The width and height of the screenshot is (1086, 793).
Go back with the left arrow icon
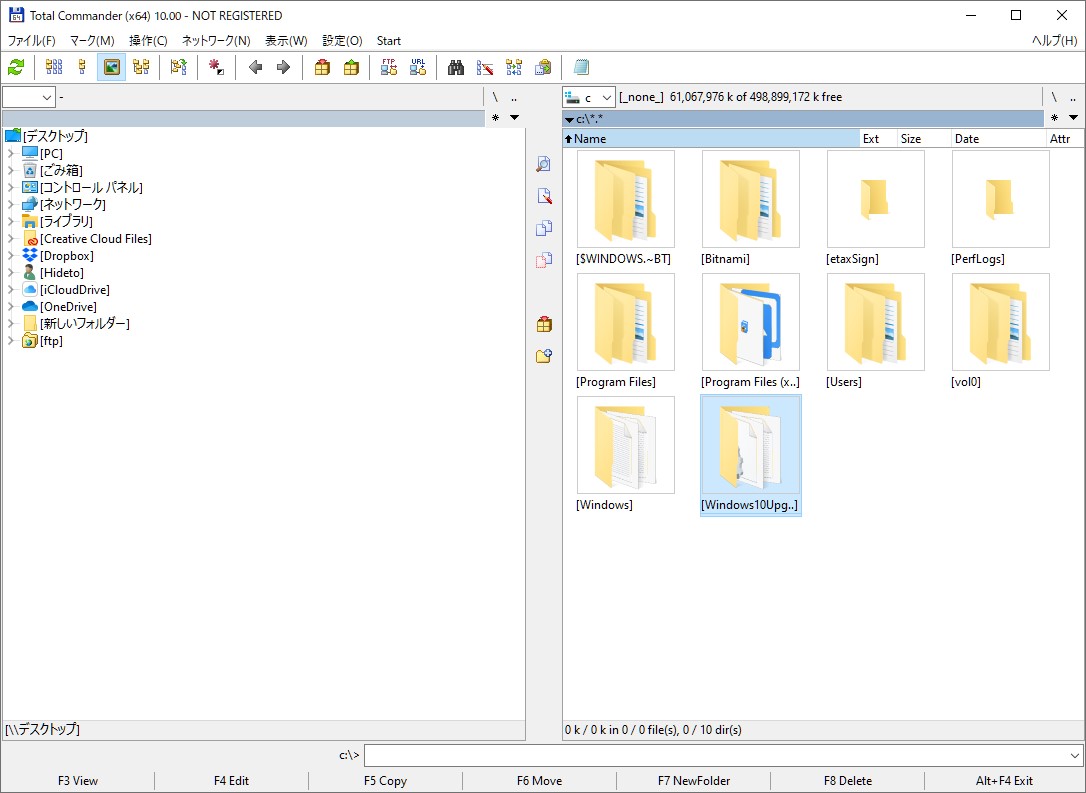tap(255, 67)
